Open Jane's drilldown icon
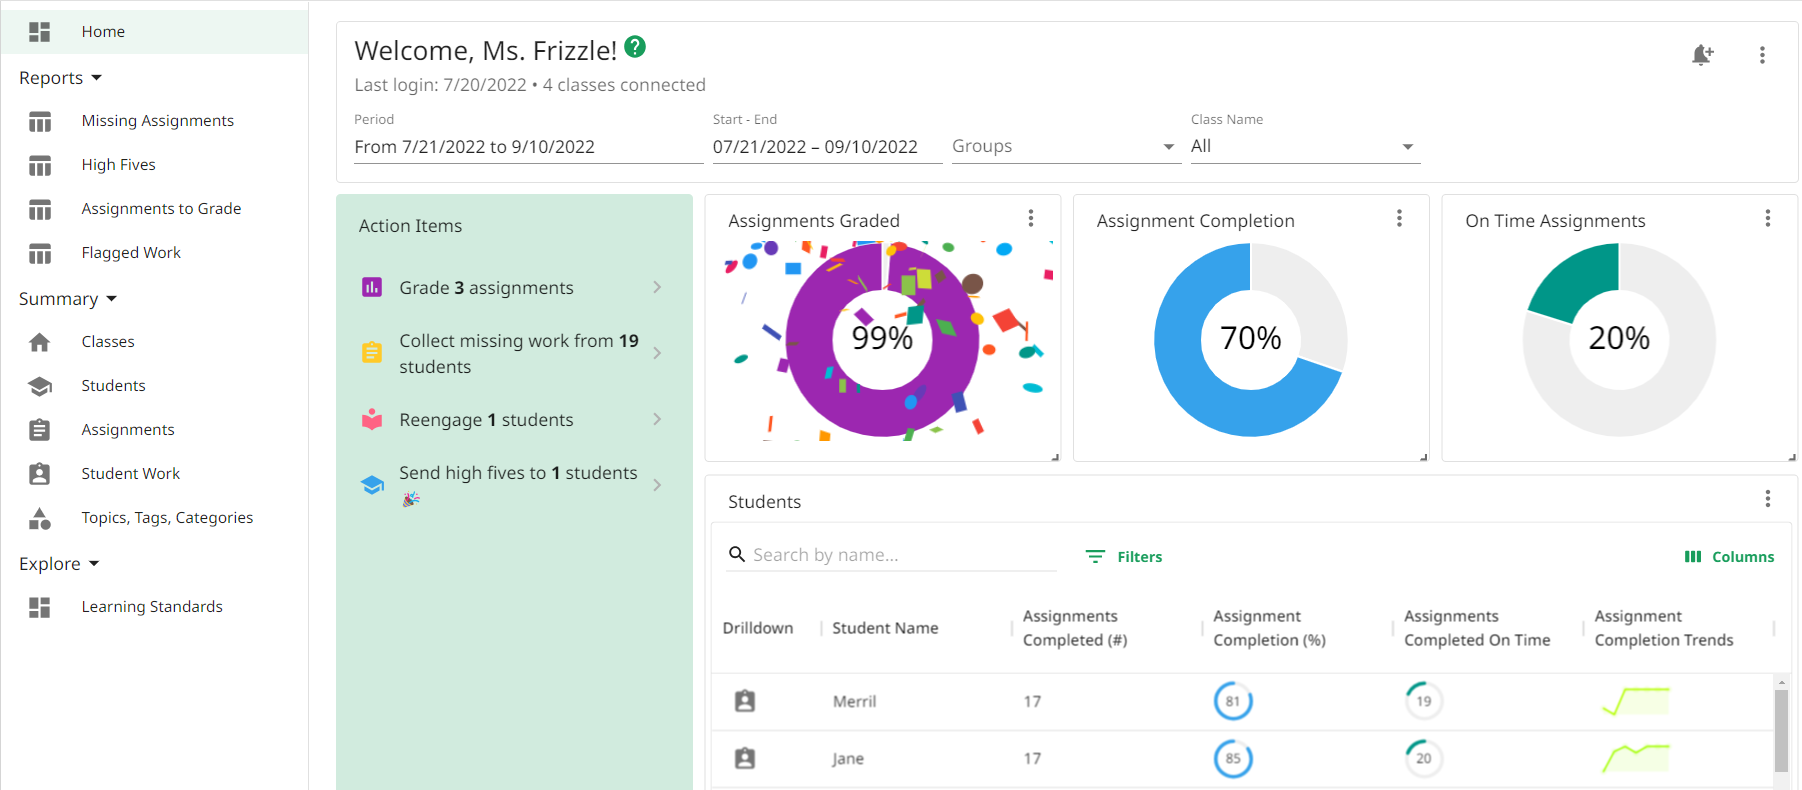The image size is (1802, 790). tap(744, 758)
